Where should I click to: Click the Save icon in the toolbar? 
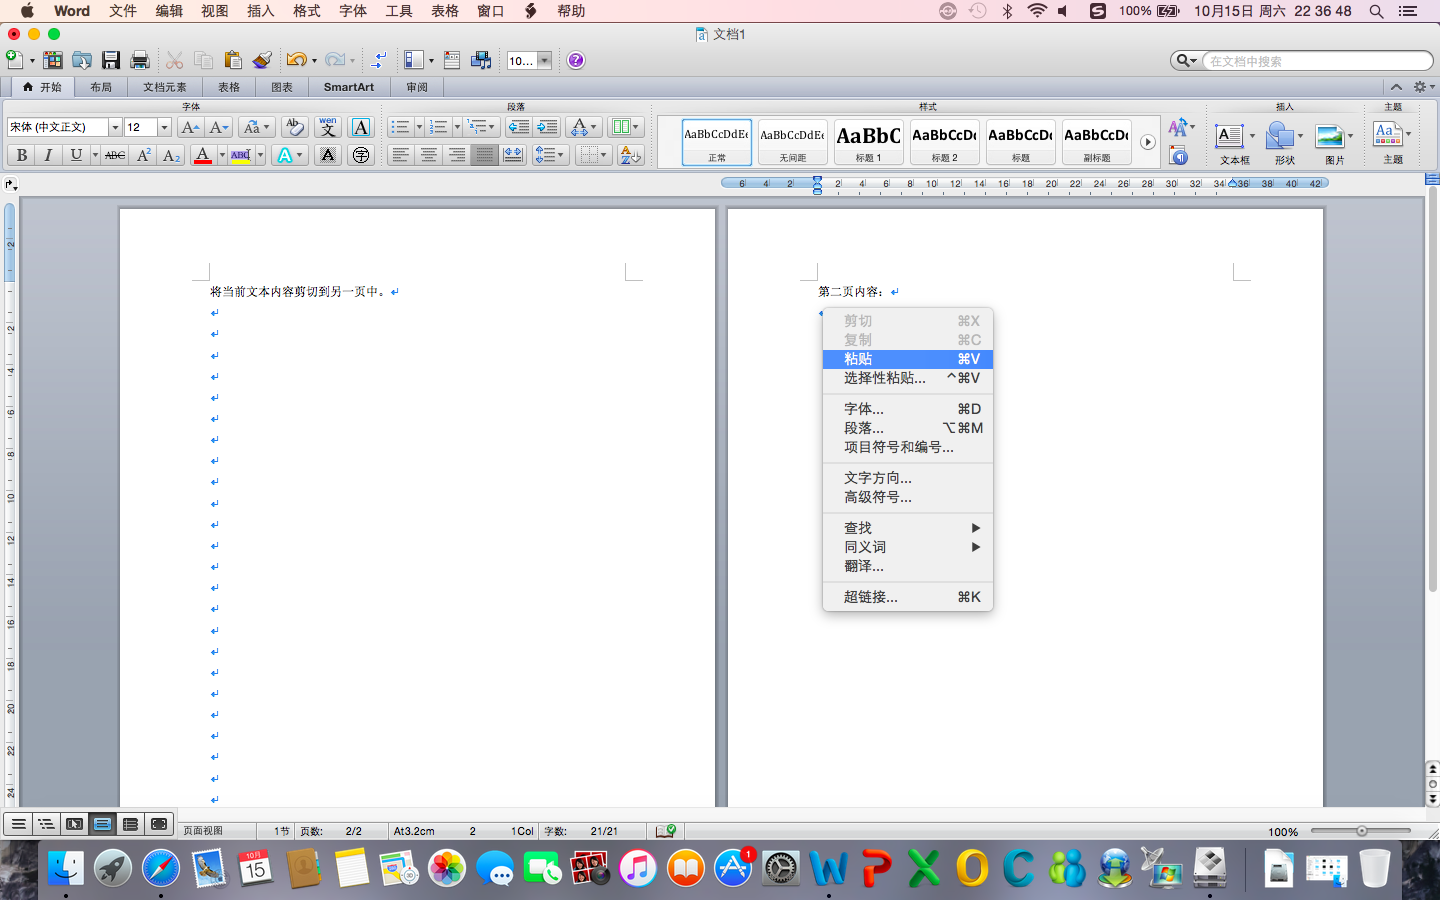(x=110, y=60)
